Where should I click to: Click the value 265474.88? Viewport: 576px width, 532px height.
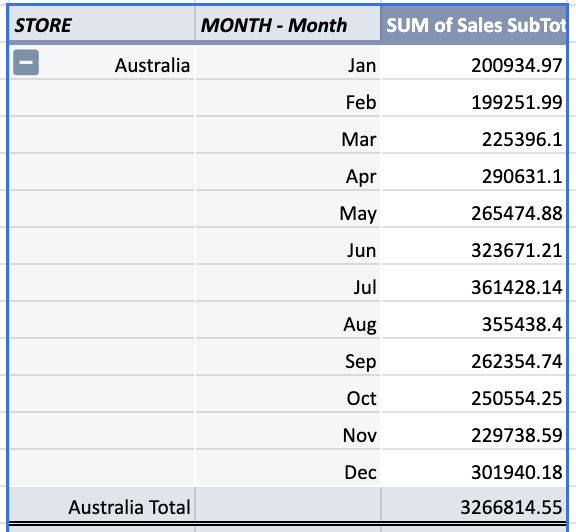516,213
